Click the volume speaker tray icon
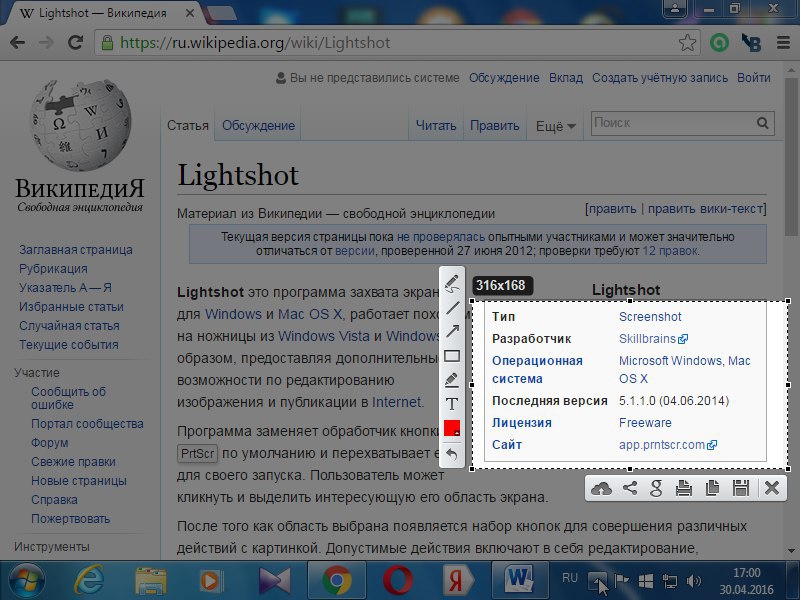Viewport: 800px width, 600px height. [x=694, y=581]
